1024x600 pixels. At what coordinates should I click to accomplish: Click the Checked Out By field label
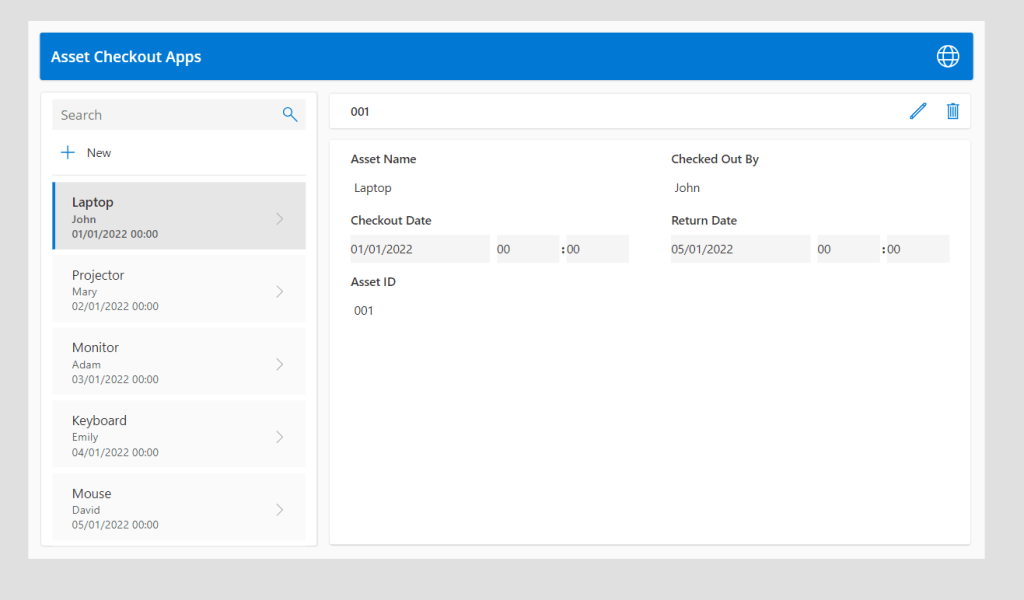715,159
